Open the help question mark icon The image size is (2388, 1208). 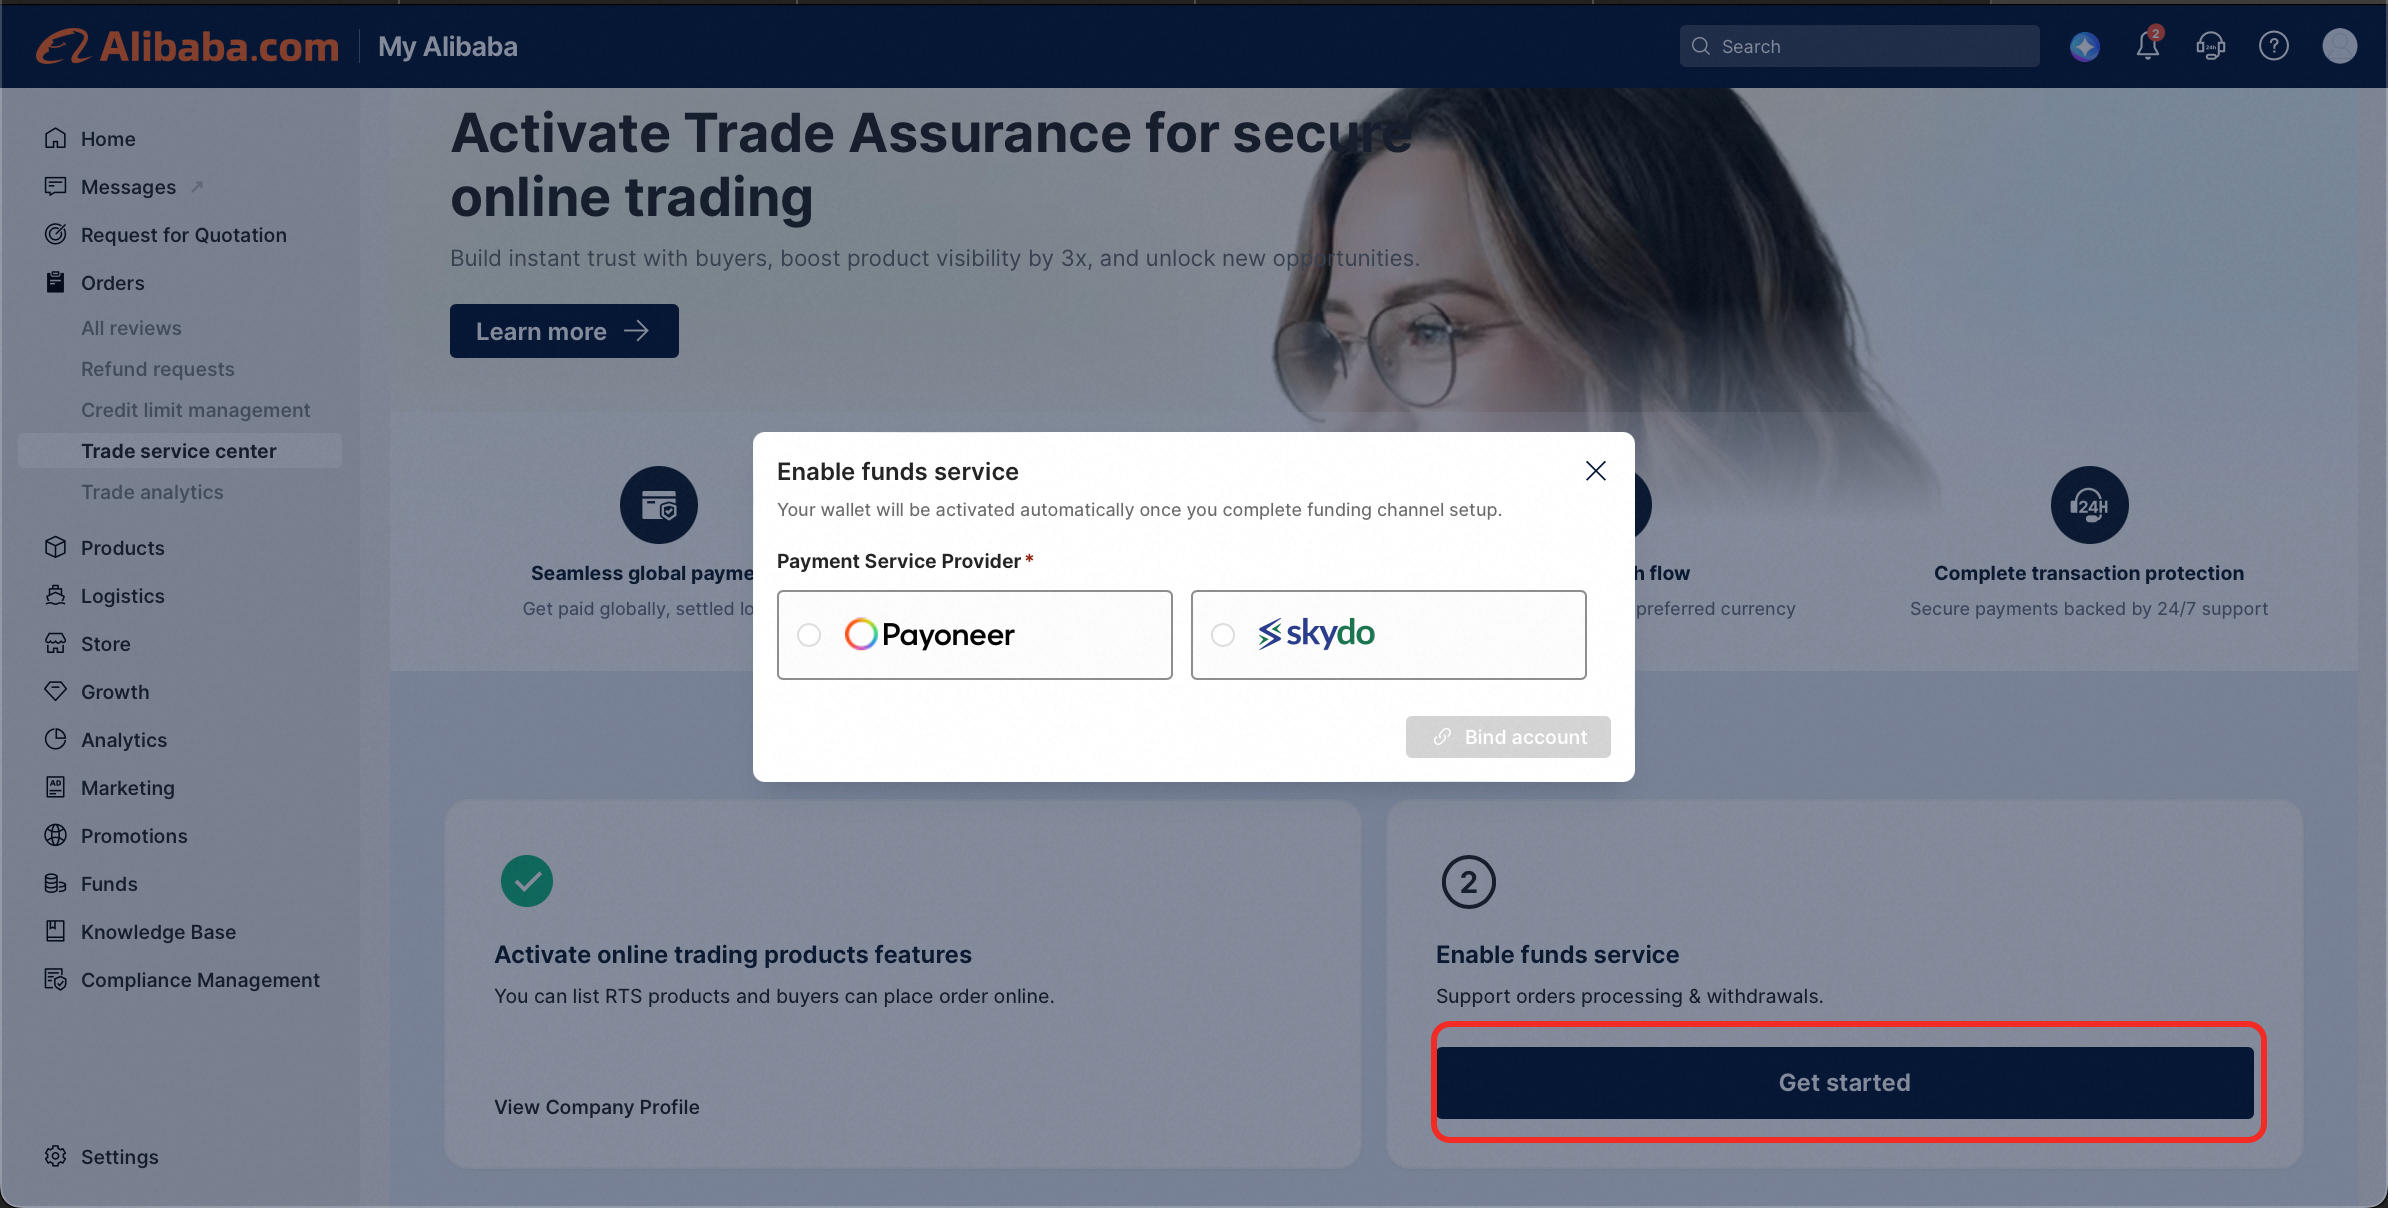click(x=2274, y=46)
